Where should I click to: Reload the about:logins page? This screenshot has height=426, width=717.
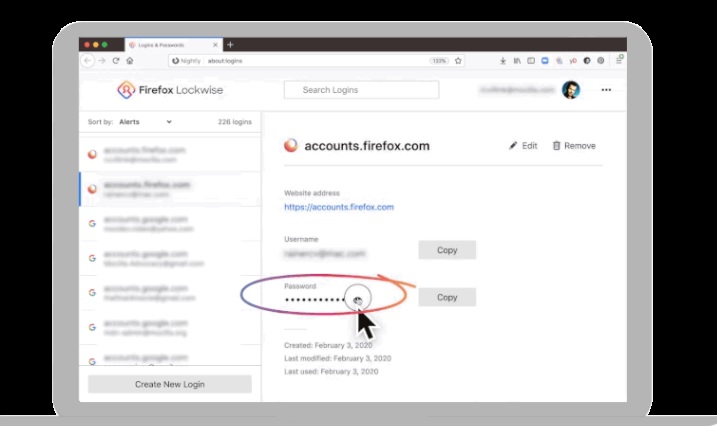116,60
